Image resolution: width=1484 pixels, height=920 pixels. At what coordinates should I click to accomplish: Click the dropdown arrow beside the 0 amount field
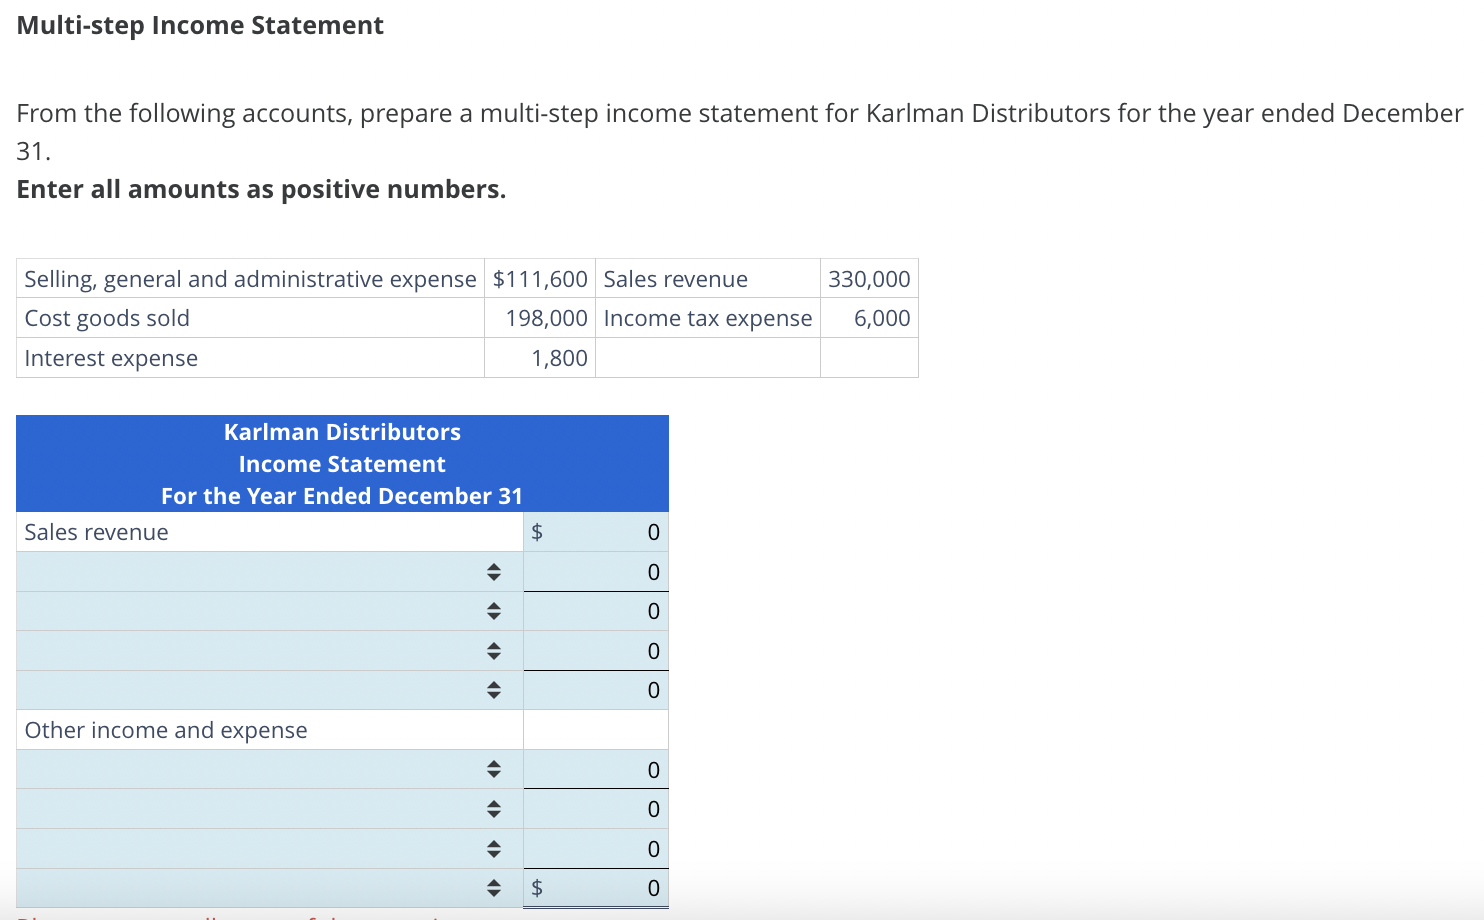click(493, 572)
